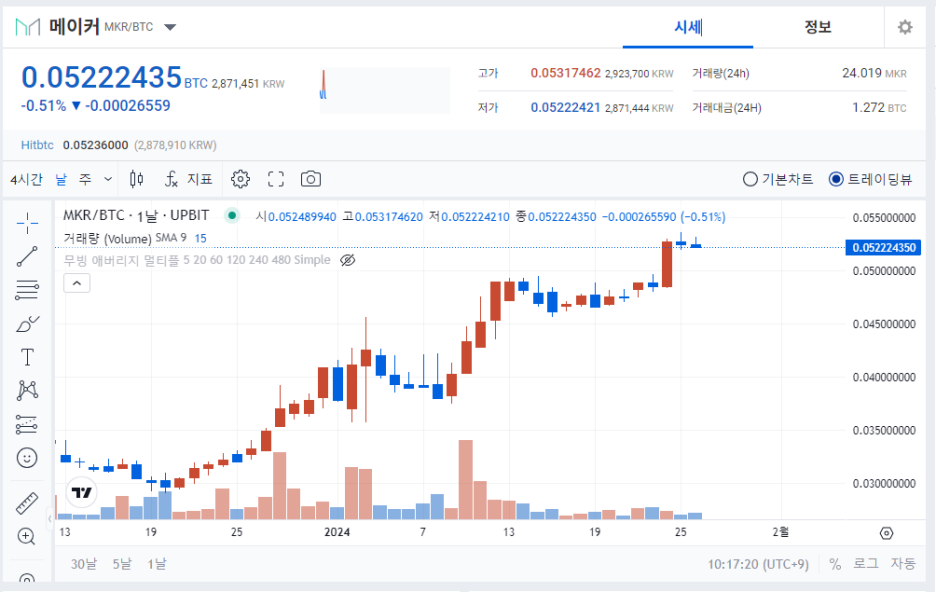Change the candlestick chart type
Viewport: 936px width, 592px height.
coord(137,179)
